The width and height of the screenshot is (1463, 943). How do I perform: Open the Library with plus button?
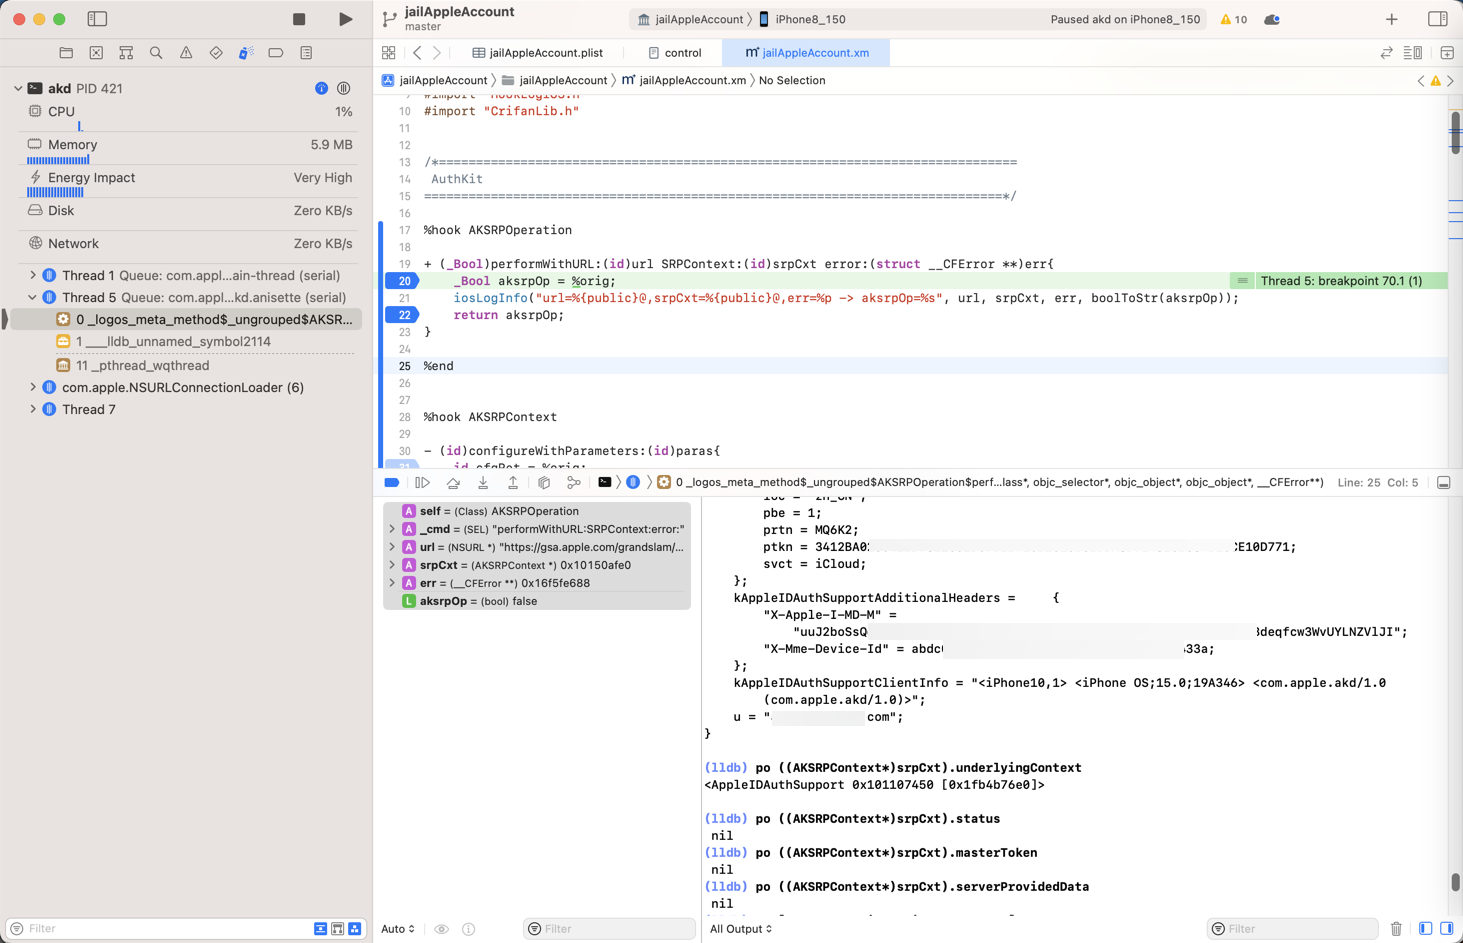[x=1392, y=19]
